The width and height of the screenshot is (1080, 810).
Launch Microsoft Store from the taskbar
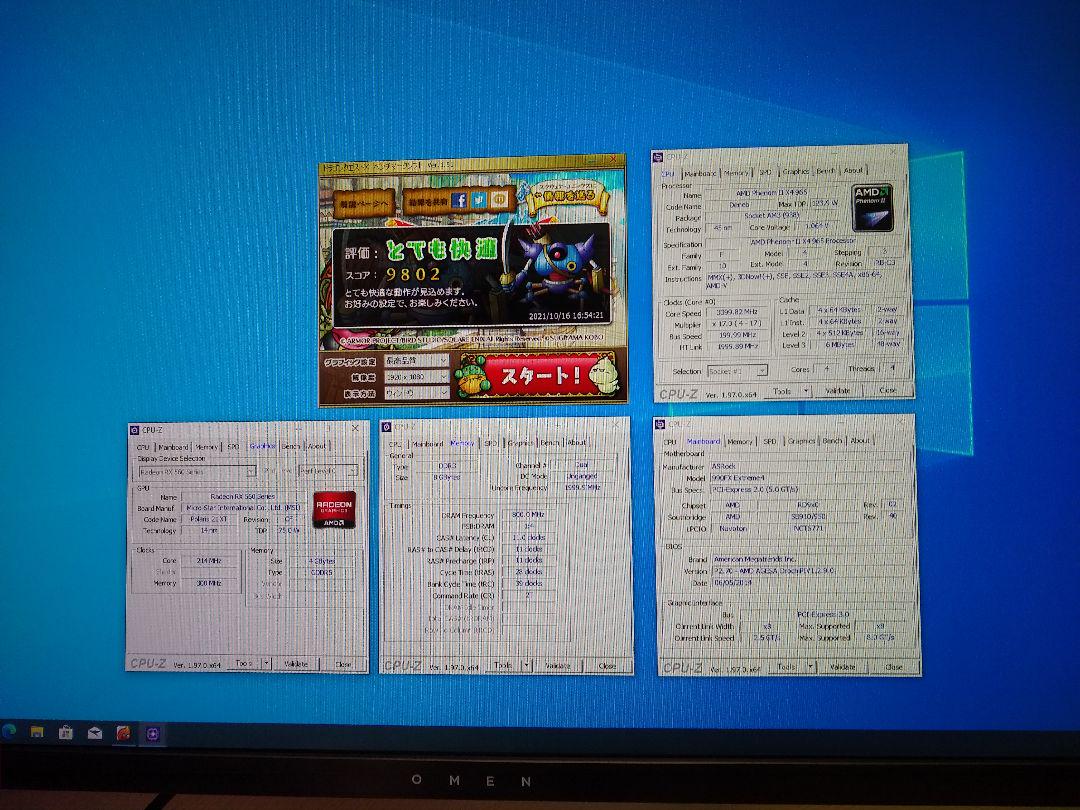66,733
